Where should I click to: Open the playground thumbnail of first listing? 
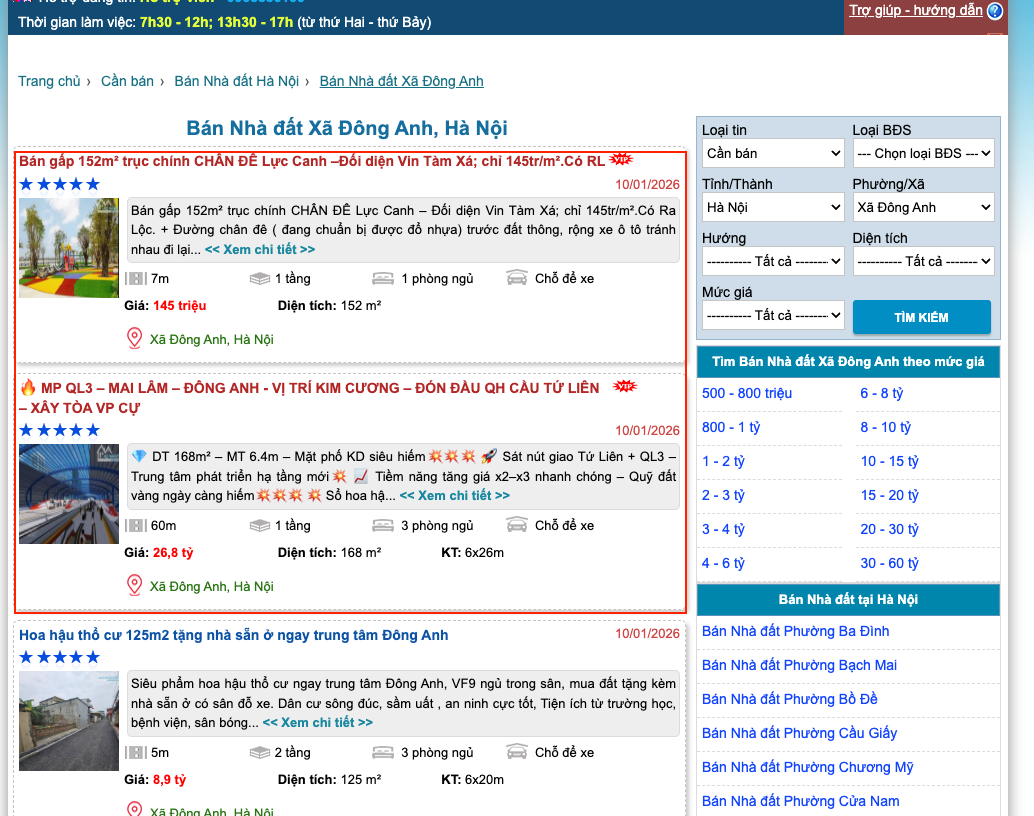click(x=69, y=248)
